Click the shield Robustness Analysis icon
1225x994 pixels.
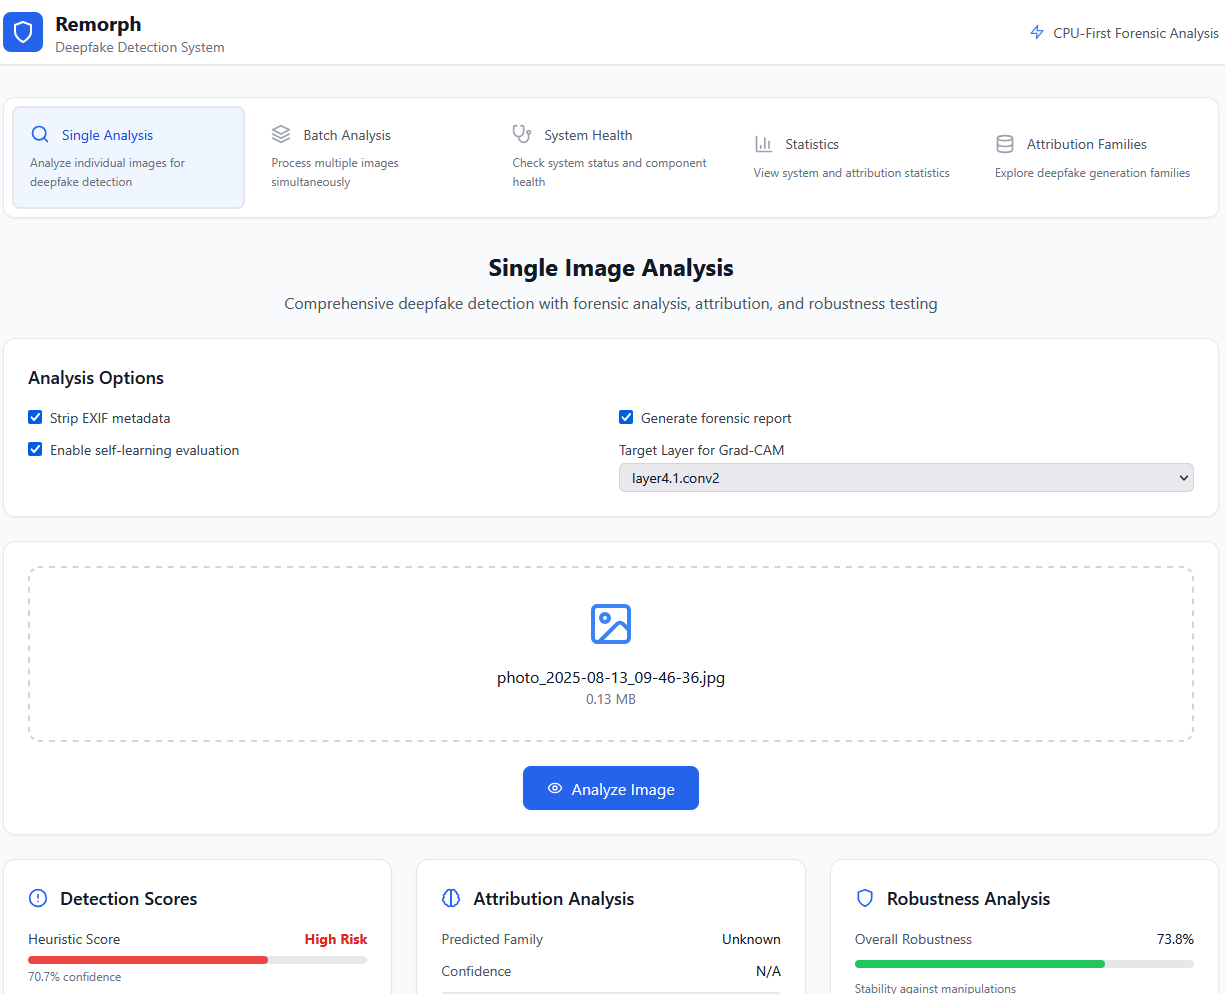tap(865, 898)
